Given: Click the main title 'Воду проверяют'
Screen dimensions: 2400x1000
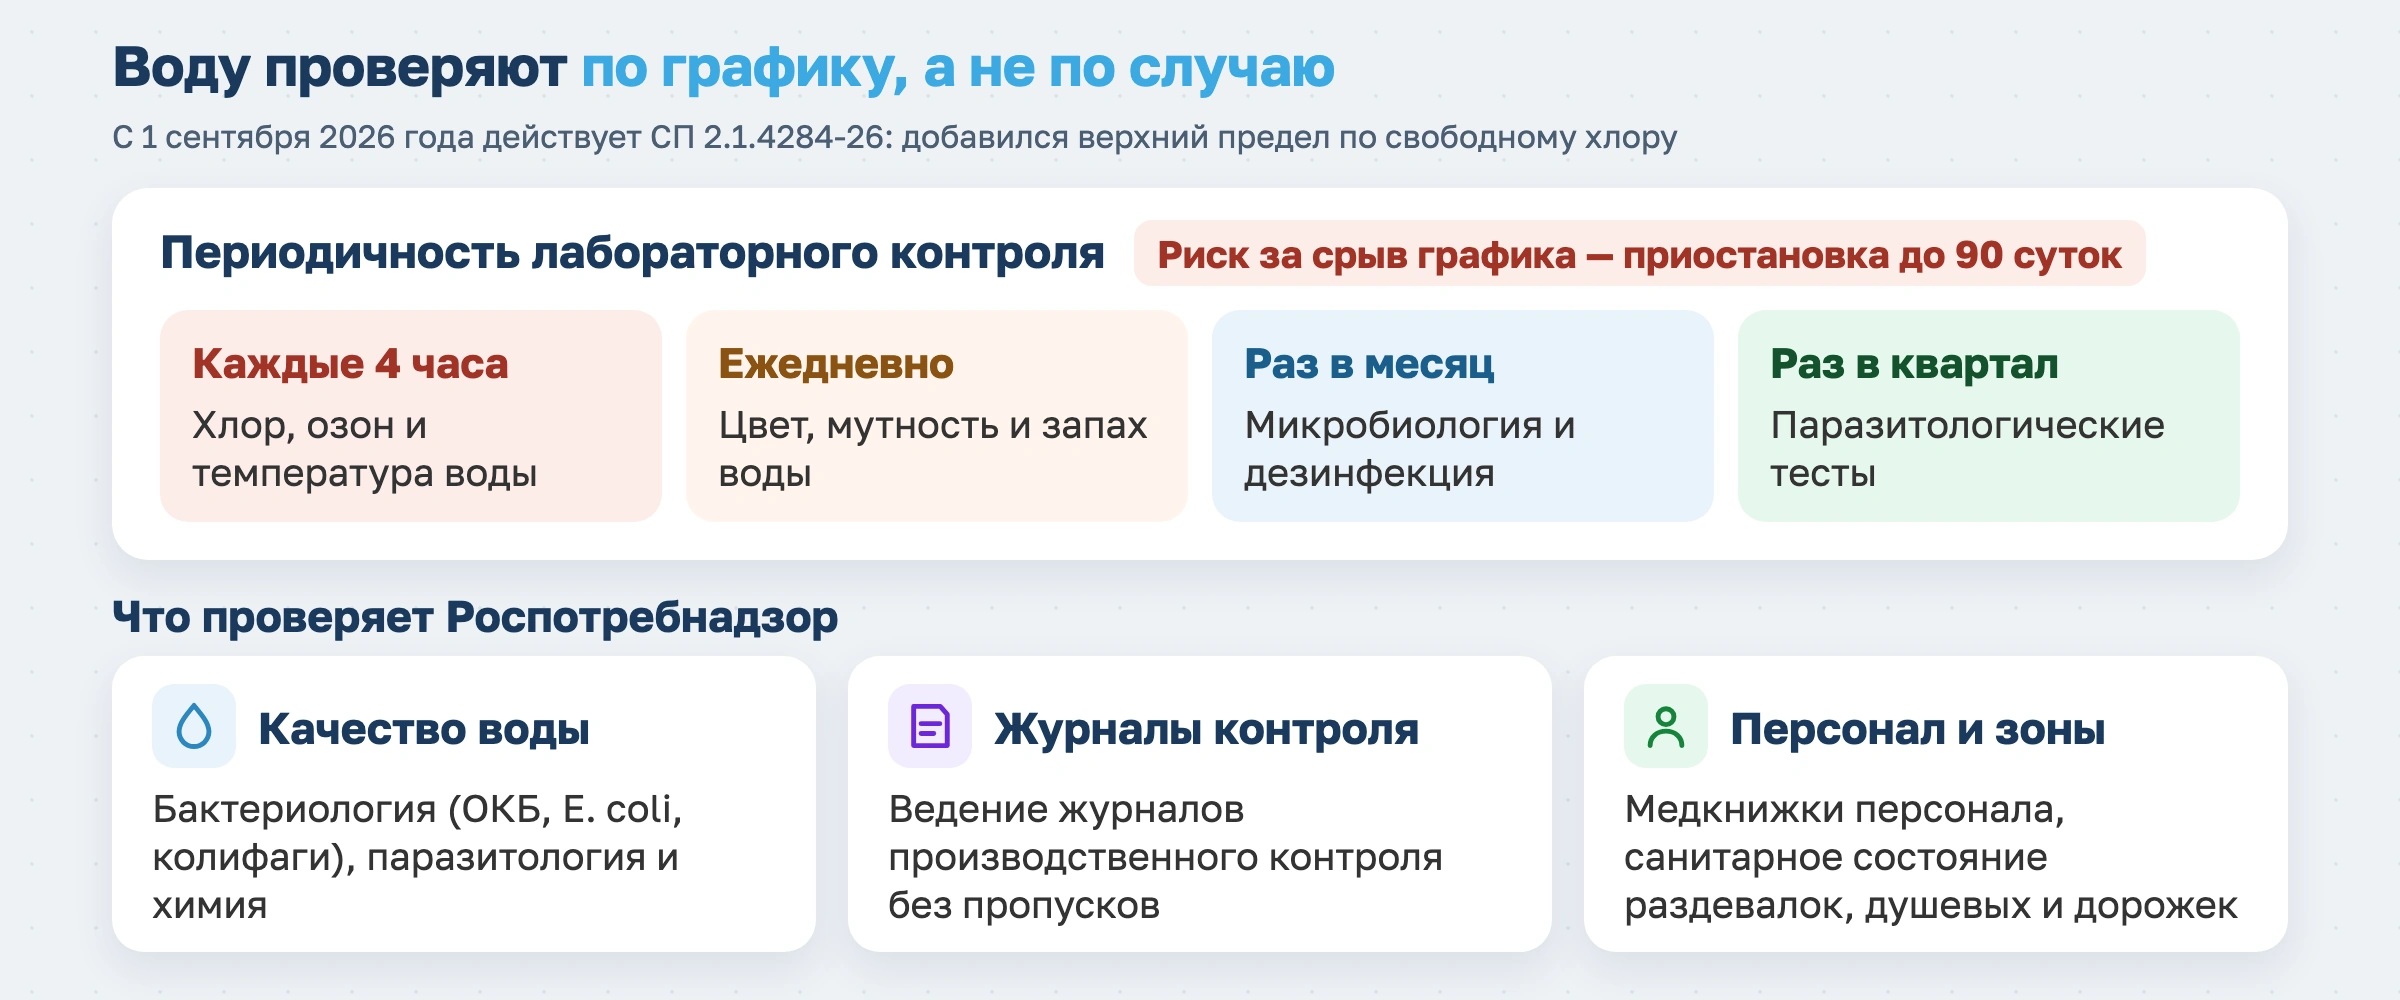Looking at the screenshot, I should click(x=340, y=68).
